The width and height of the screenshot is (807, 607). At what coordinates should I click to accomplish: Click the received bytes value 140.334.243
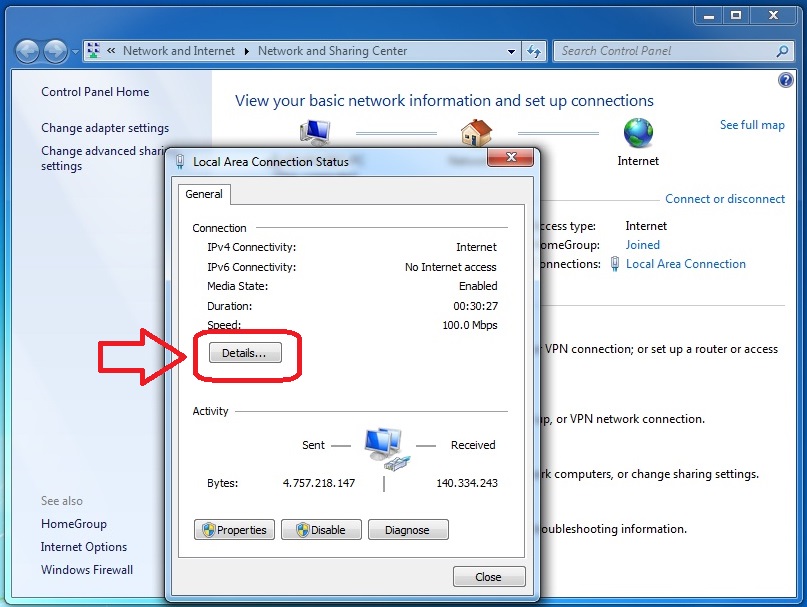coord(467,483)
